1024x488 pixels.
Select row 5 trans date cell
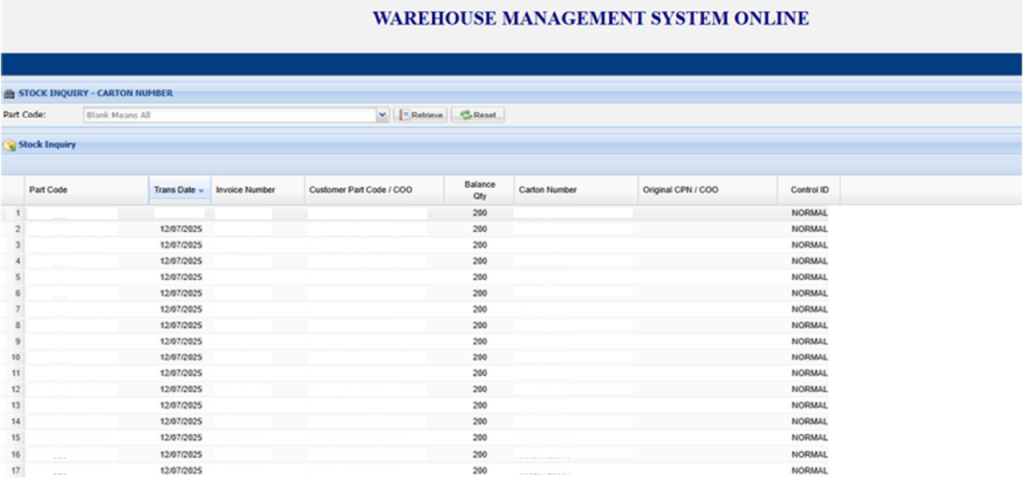tap(181, 277)
